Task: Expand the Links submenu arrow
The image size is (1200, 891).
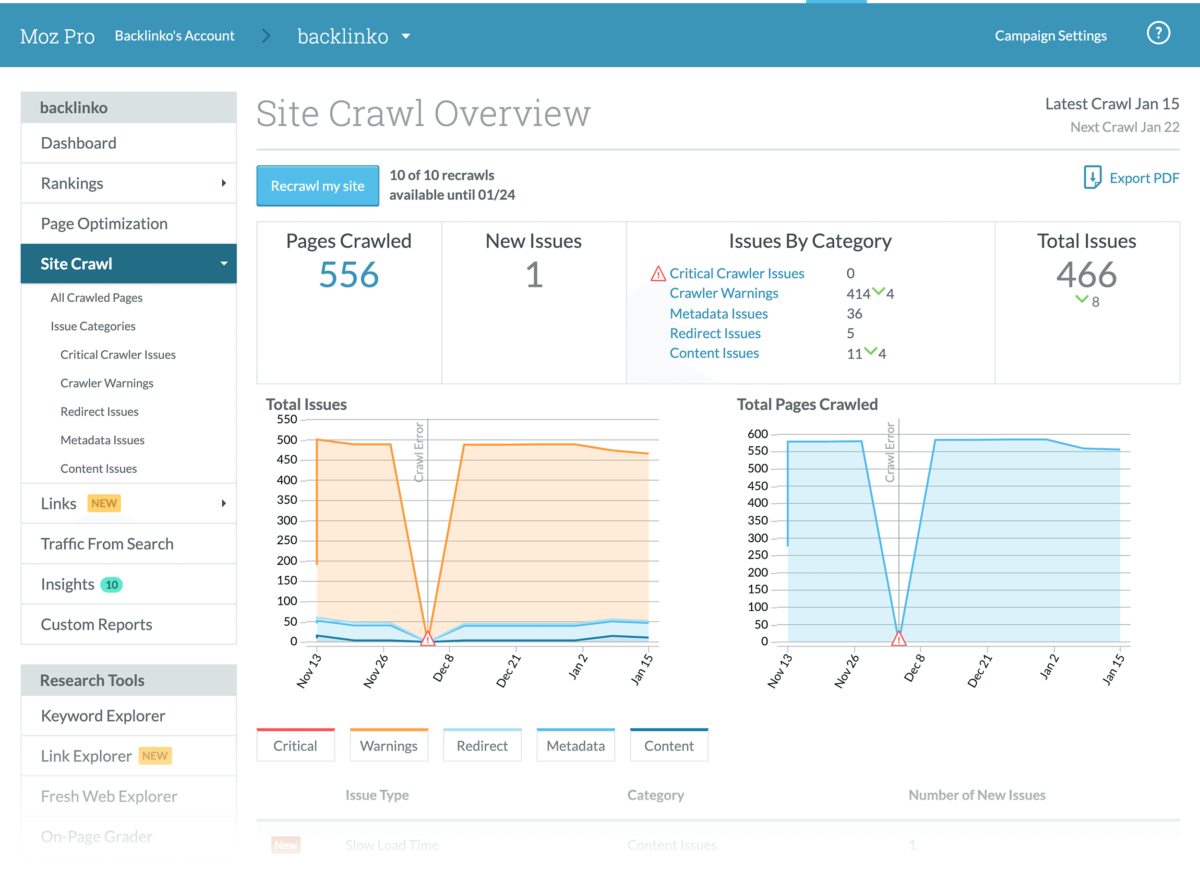Action: [x=223, y=503]
